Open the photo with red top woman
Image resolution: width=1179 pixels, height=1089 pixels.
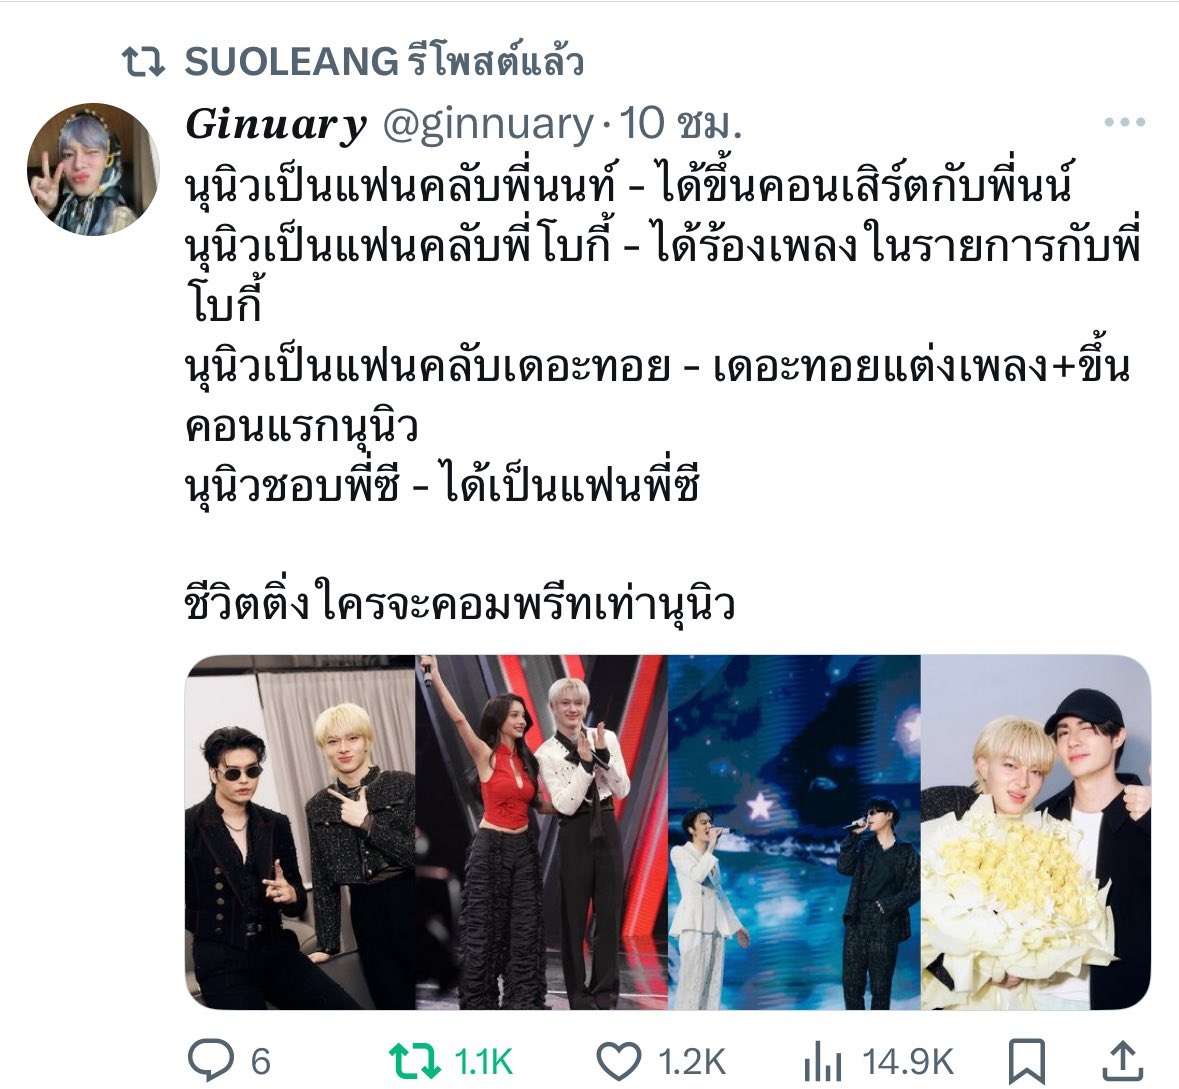pos(541,833)
